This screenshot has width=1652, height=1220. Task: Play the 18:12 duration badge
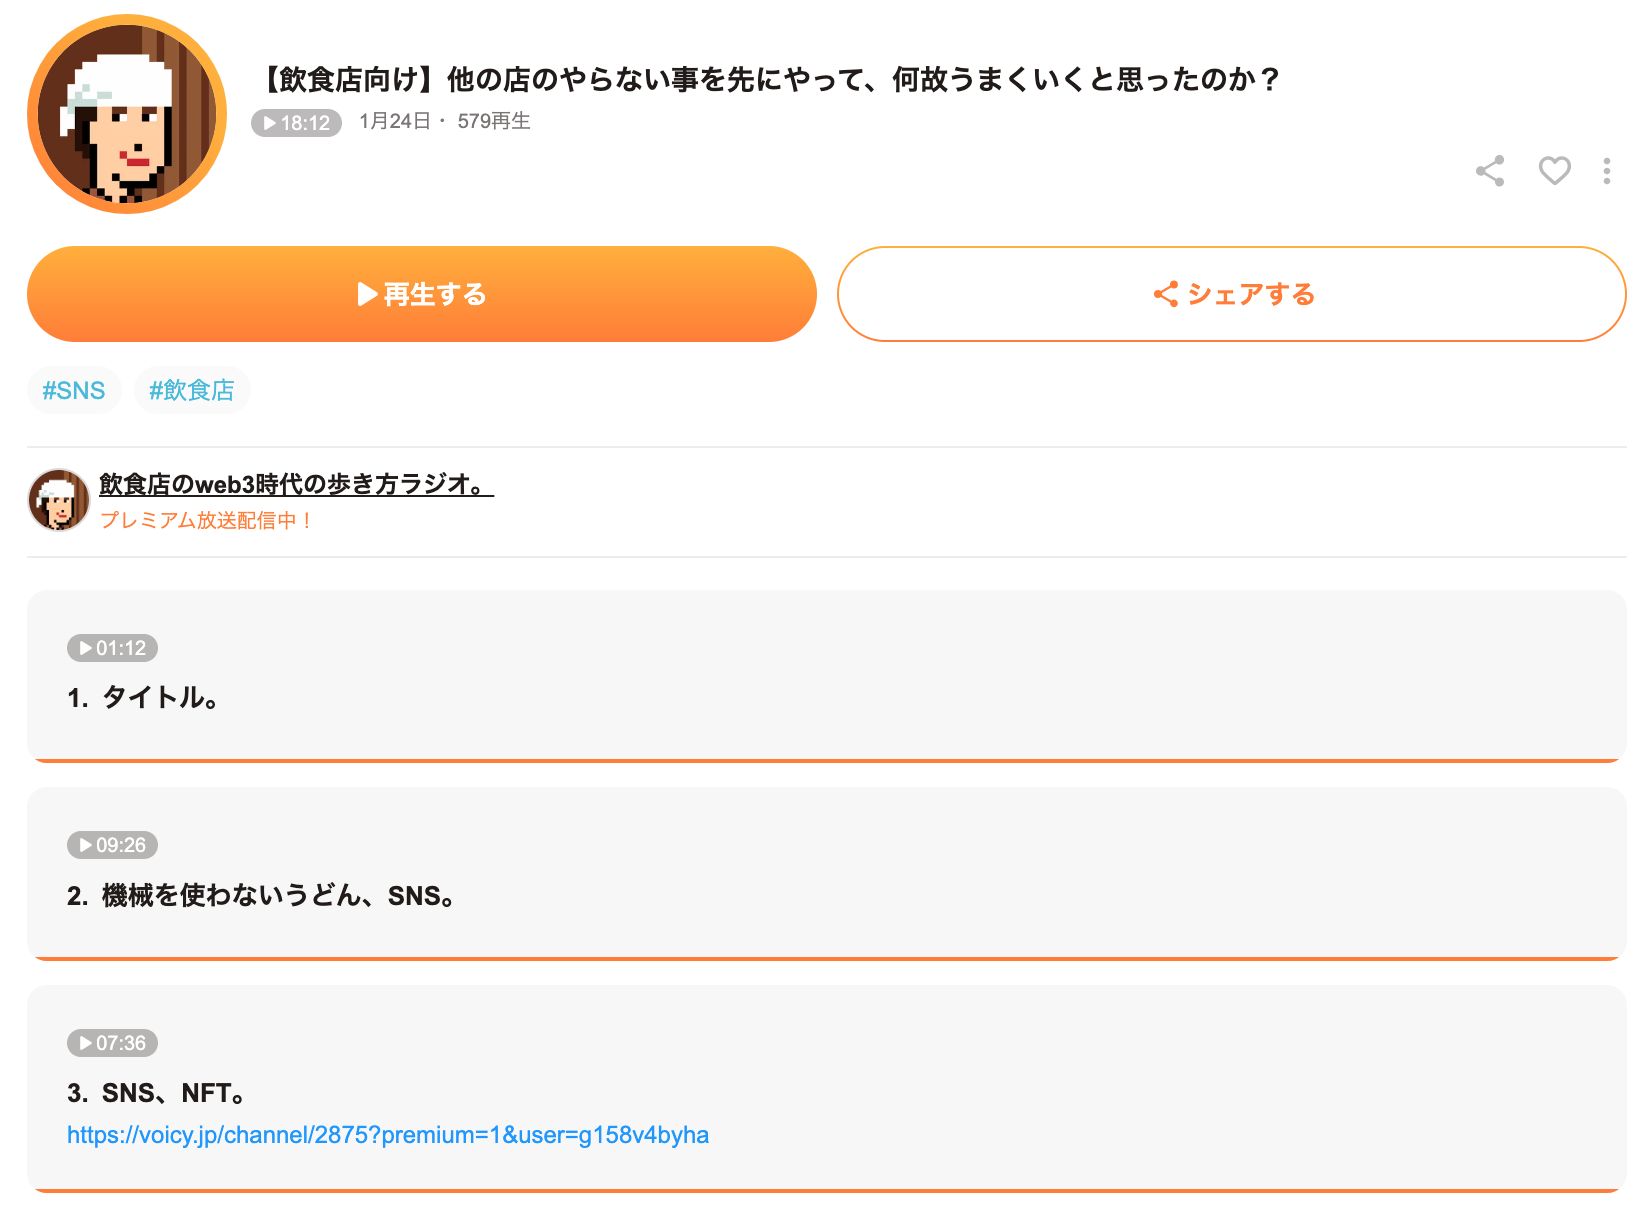coord(296,123)
